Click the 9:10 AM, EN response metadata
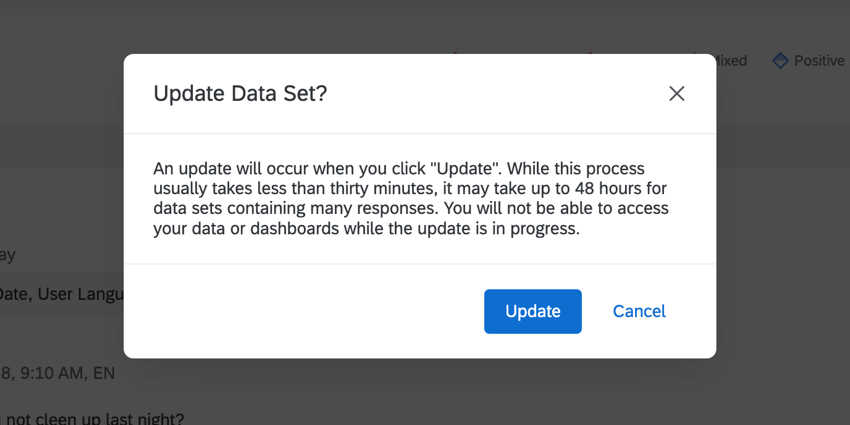Viewport: 850px width, 425px height. pyautogui.click(x=60, y=373)
